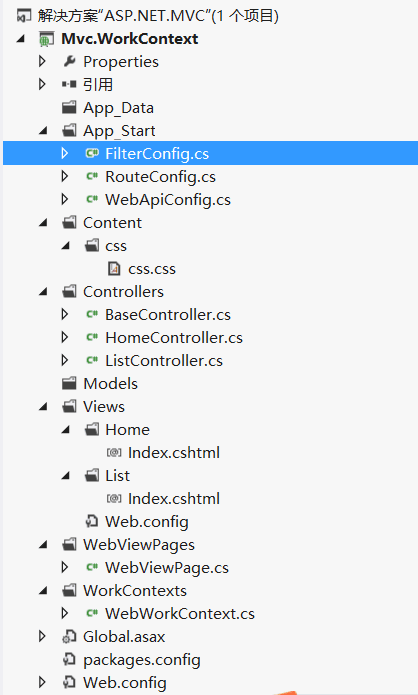Click the css.css stylesheet file icon

114,269
